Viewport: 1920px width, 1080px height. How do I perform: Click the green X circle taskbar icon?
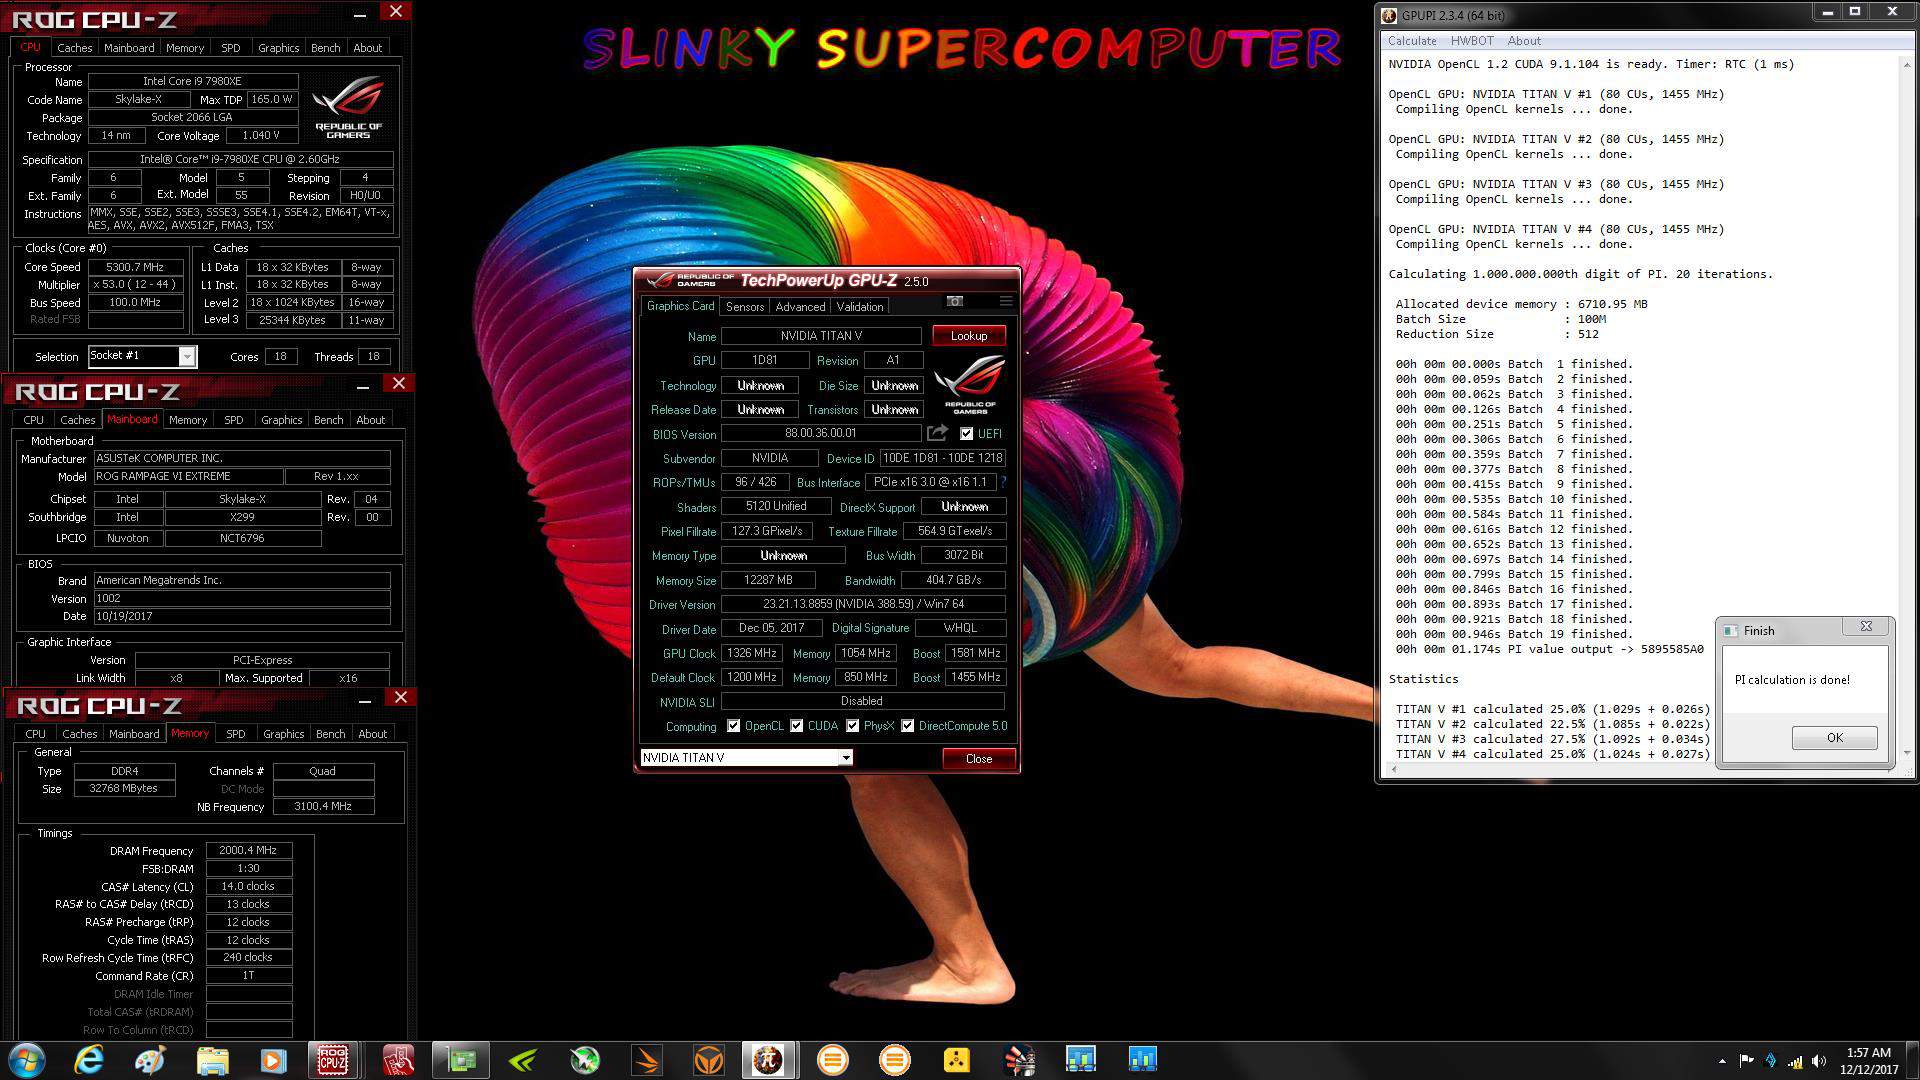pos(585,1060)
